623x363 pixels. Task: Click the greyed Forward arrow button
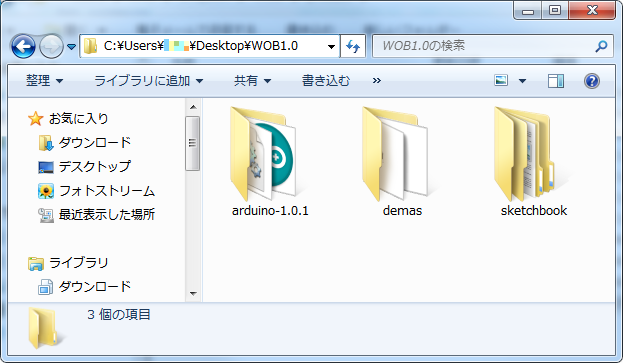pos(51,46)
